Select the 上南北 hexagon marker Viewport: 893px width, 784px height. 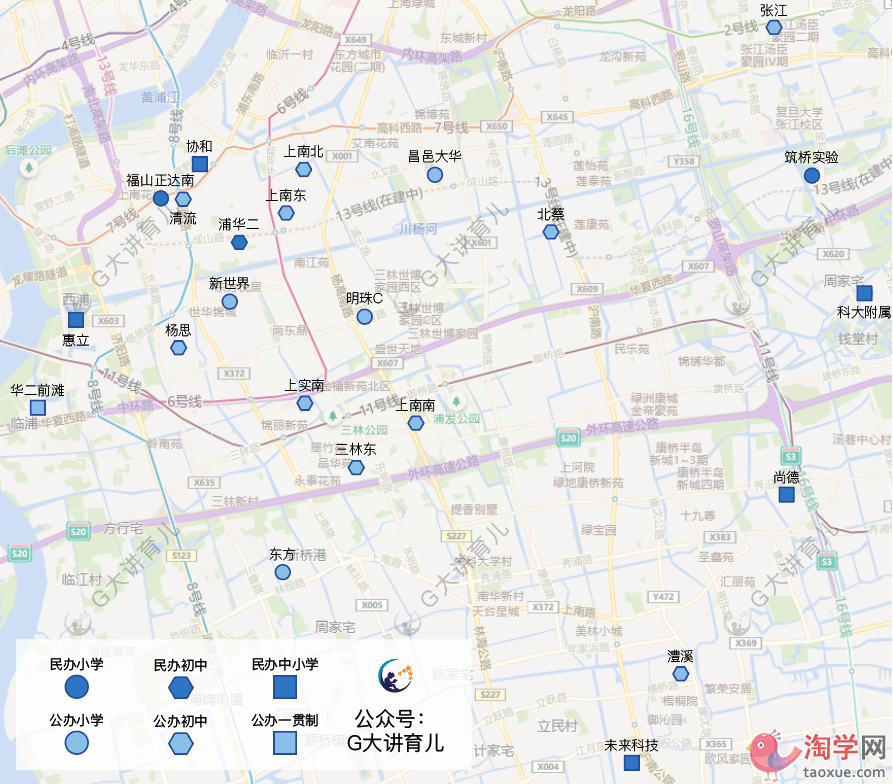click(304, 169)
